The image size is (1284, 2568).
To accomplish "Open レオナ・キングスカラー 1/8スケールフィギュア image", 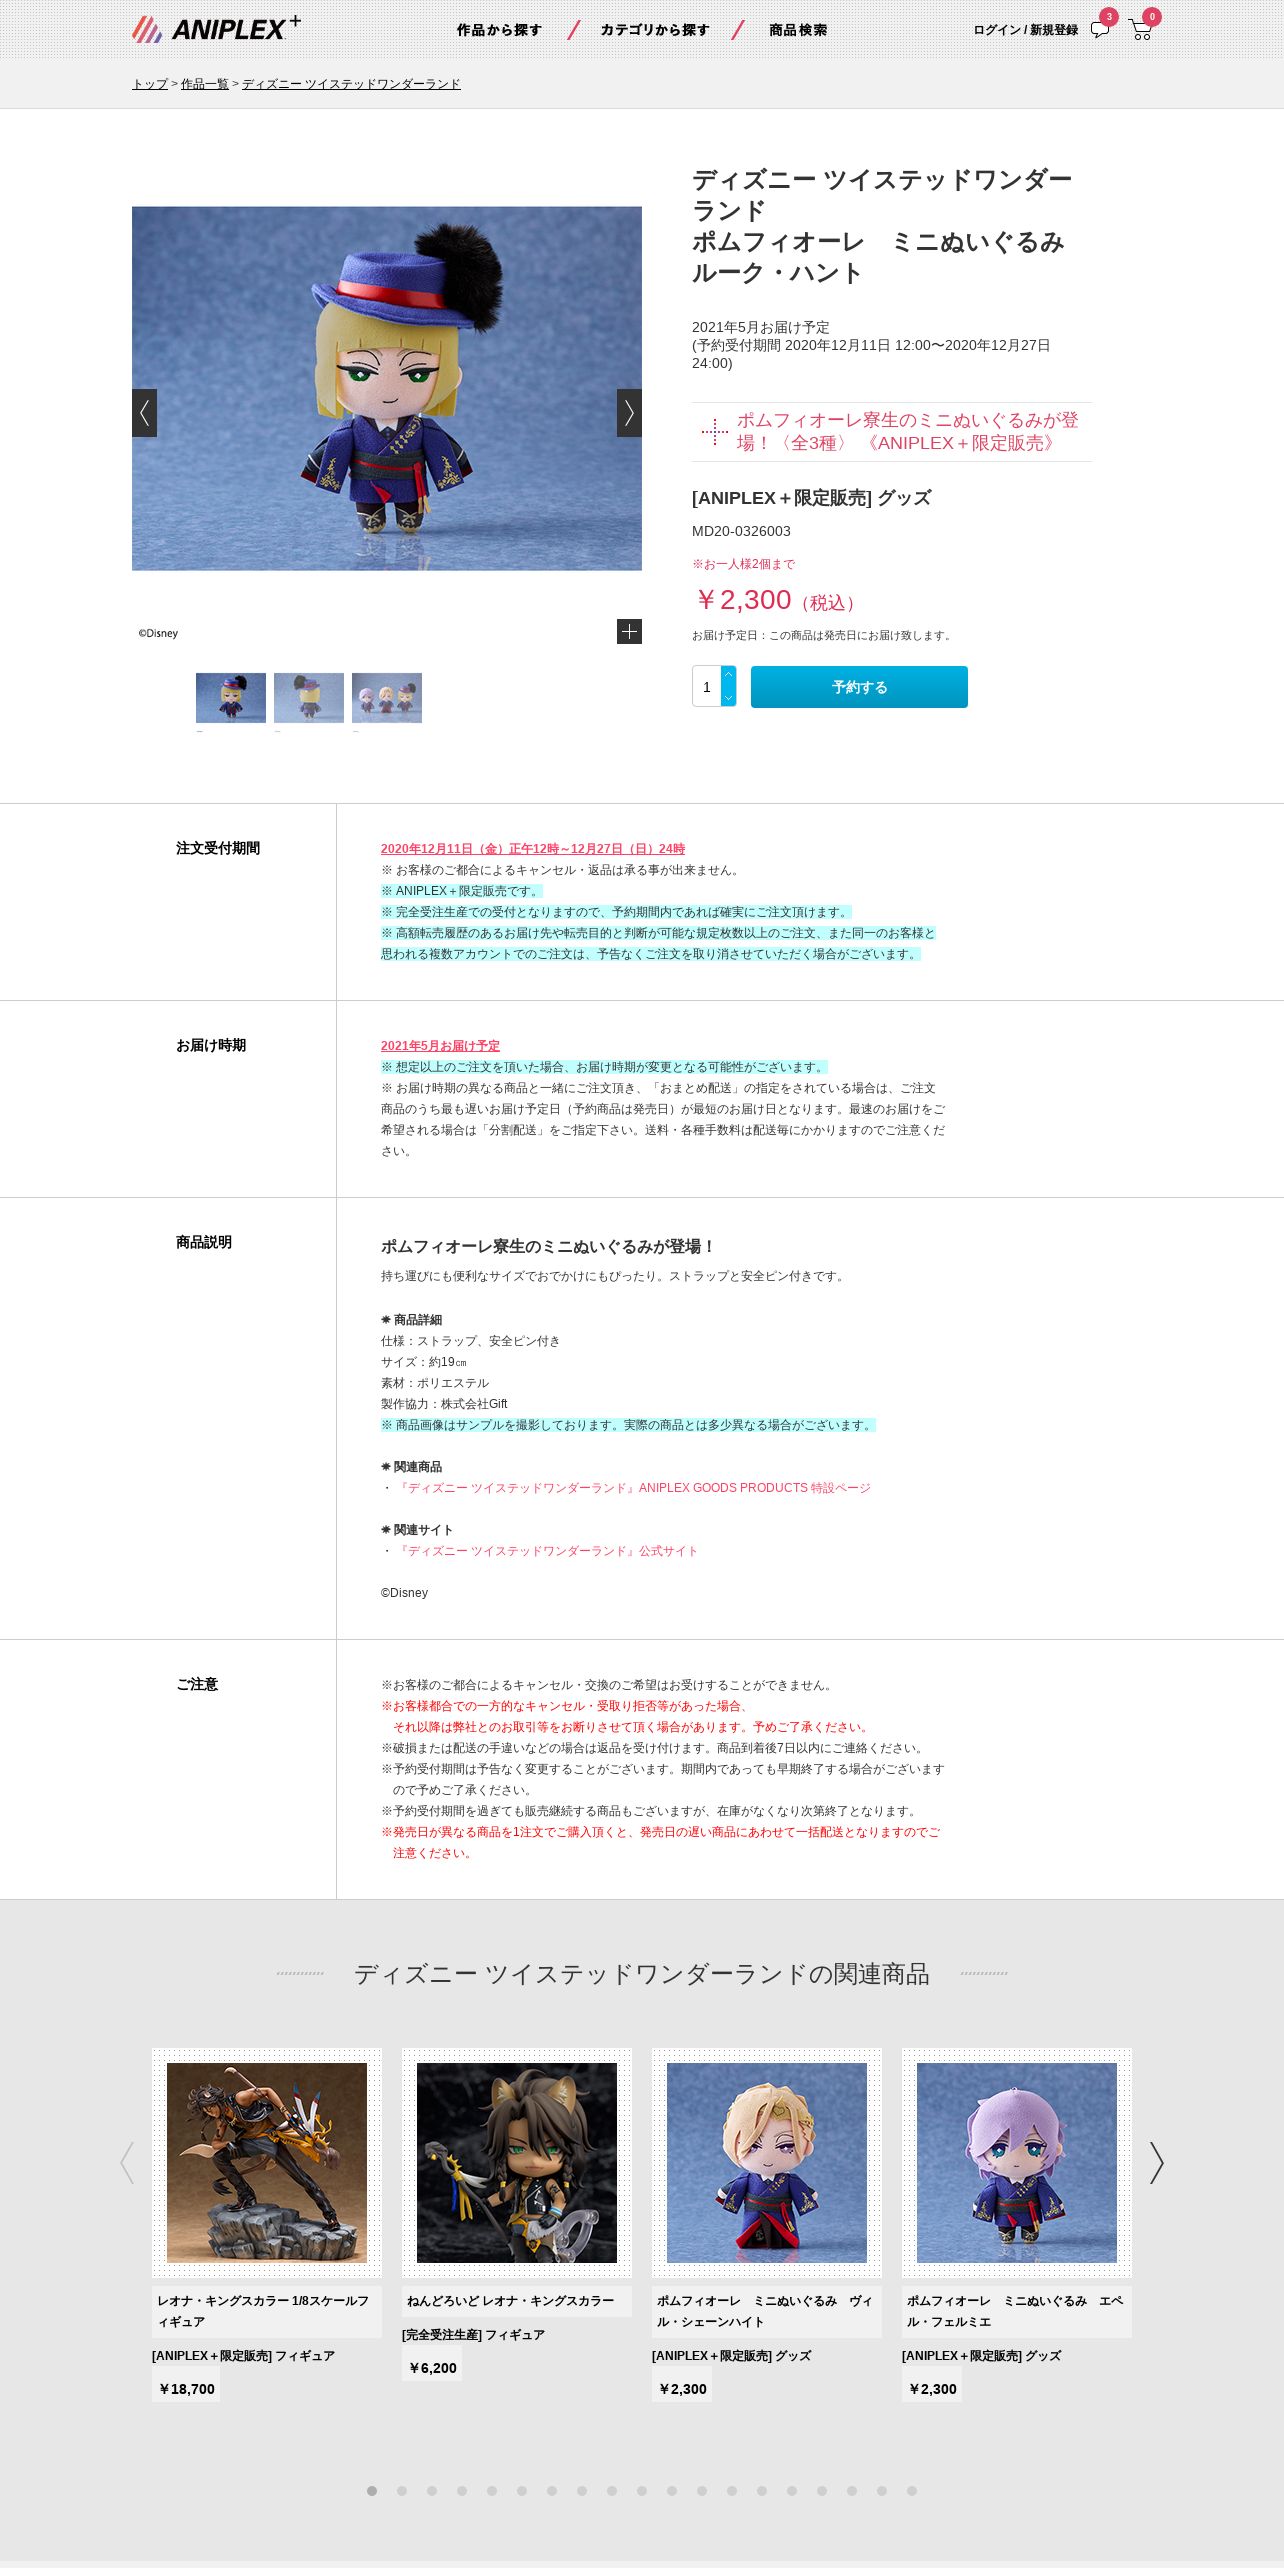I will tap(267, 2163).
